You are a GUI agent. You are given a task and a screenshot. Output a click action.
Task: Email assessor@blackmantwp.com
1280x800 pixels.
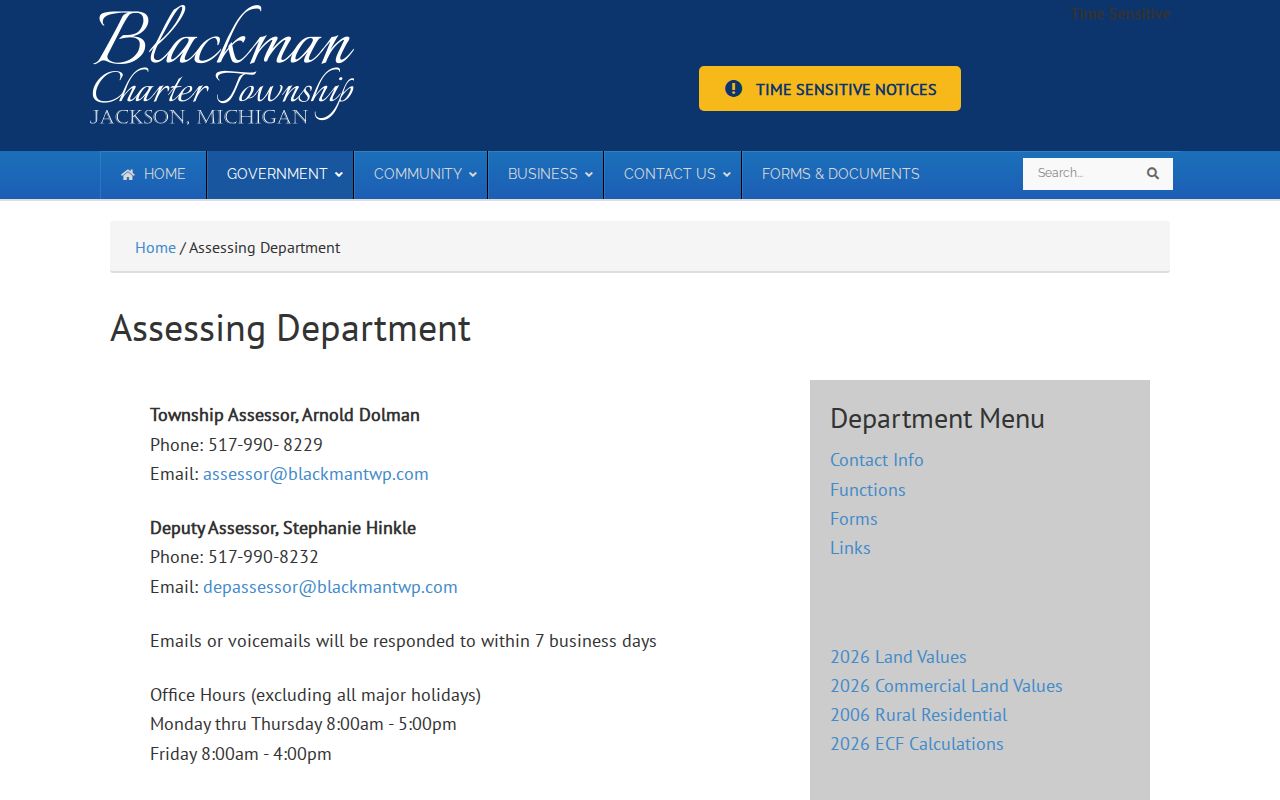(x=316, y=474)
